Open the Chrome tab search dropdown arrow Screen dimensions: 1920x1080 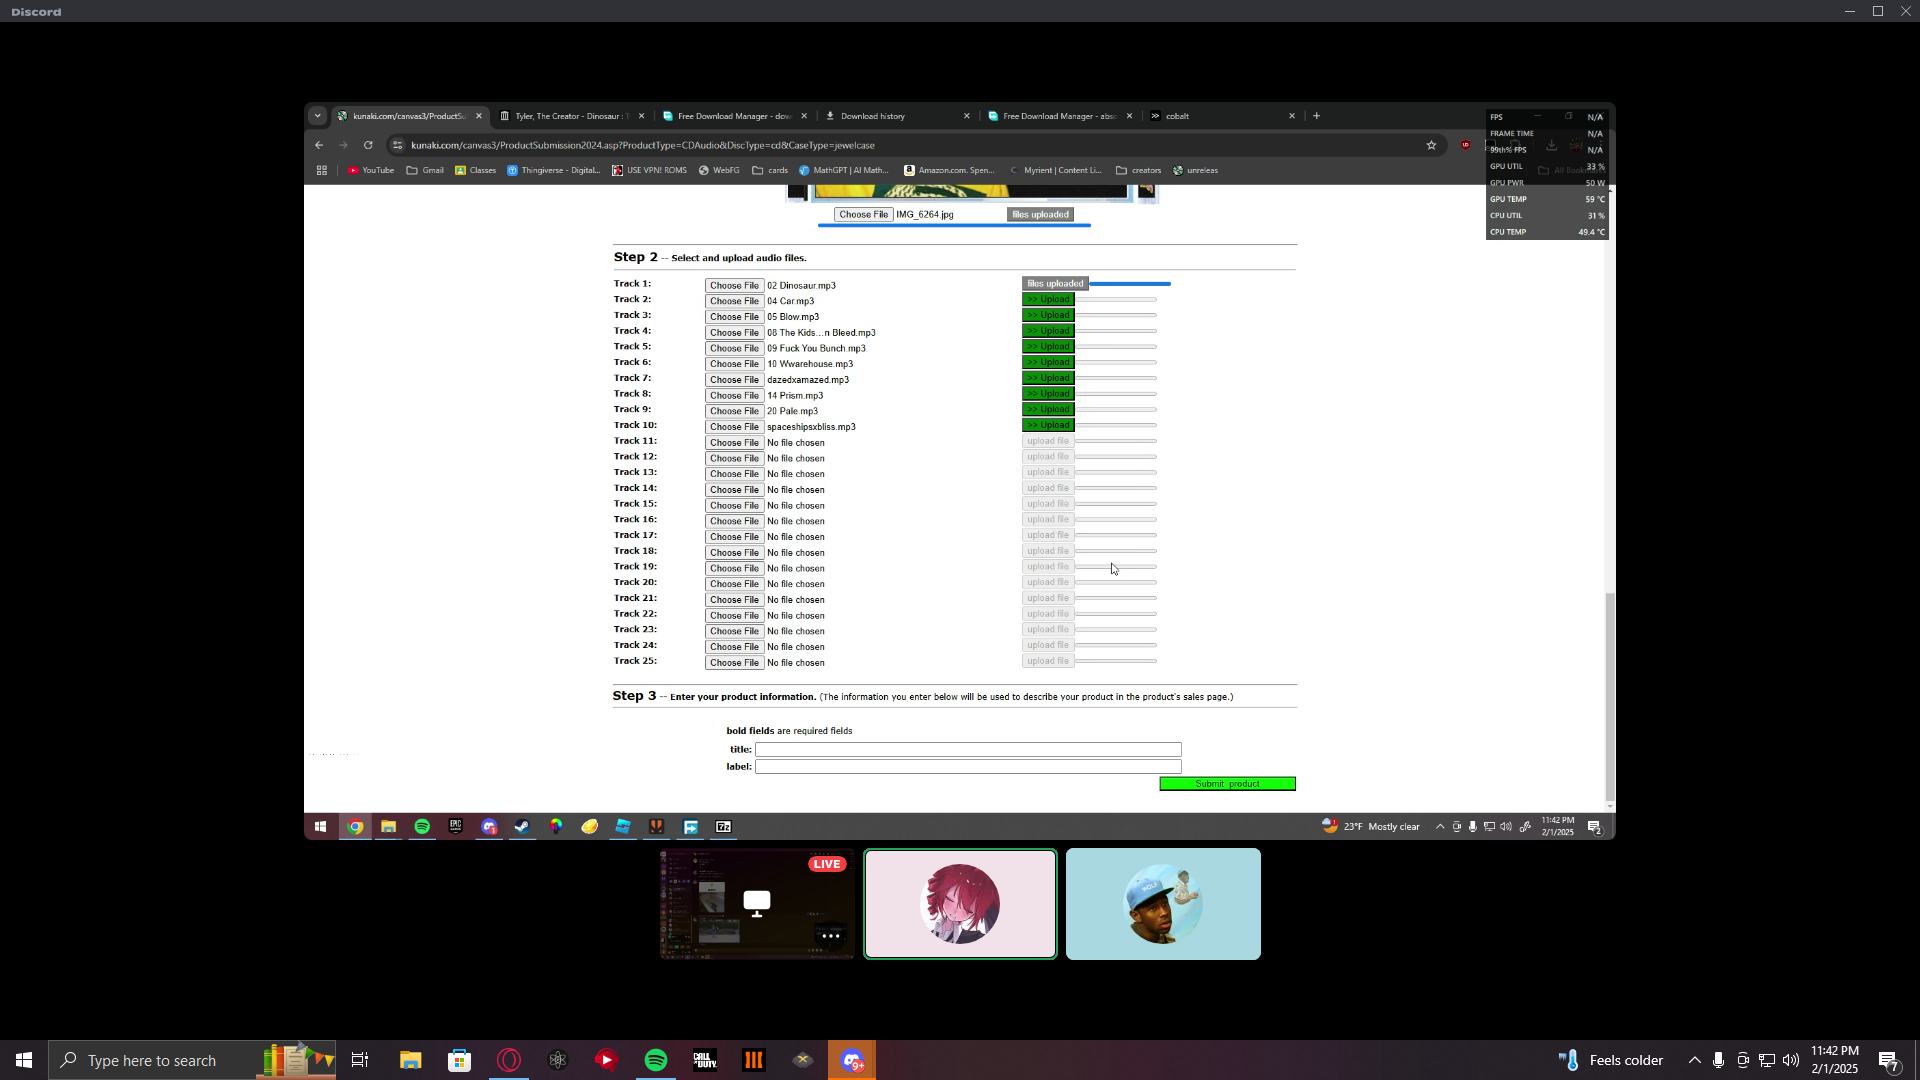(x=317, y=116)
